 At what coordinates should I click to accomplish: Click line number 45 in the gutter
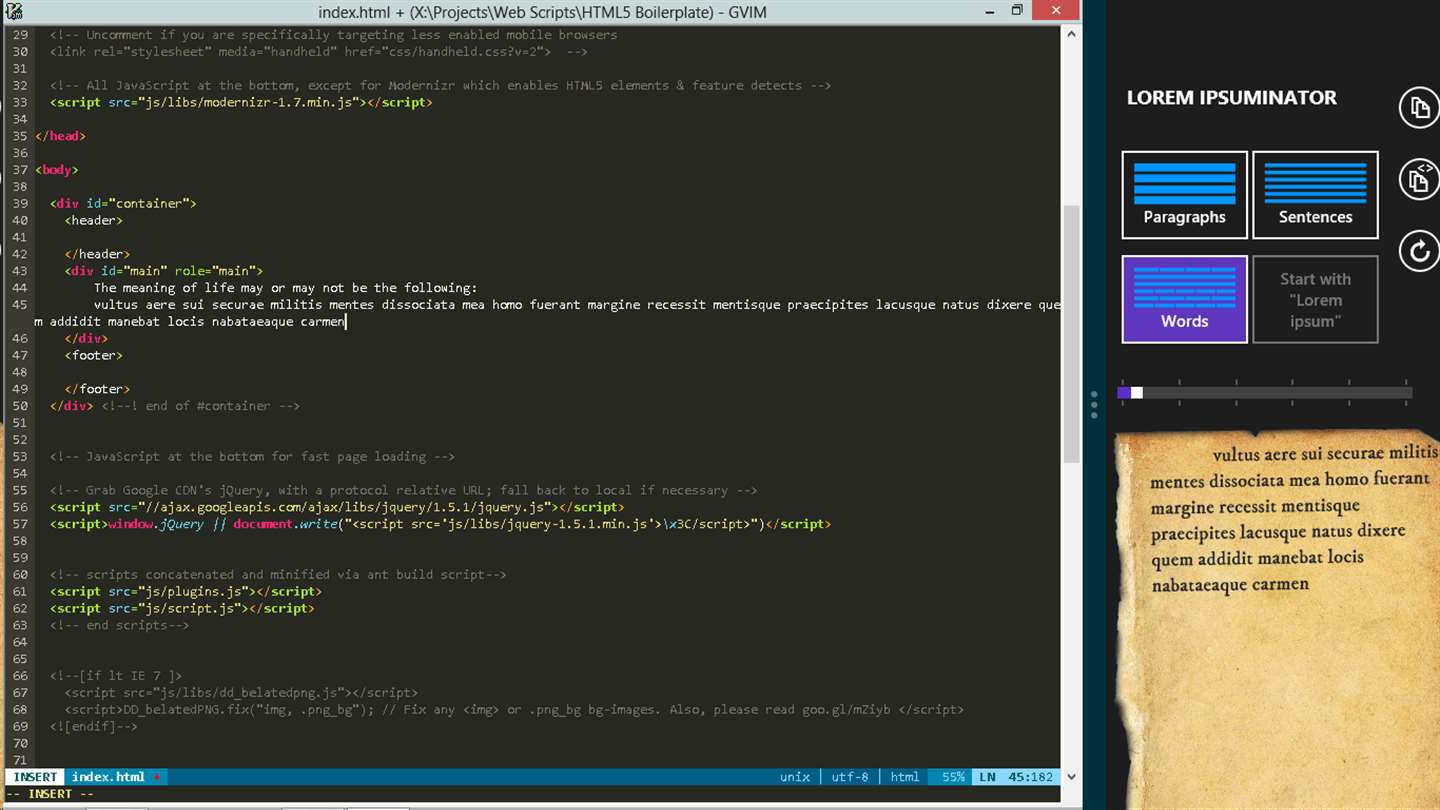[20, 305]
